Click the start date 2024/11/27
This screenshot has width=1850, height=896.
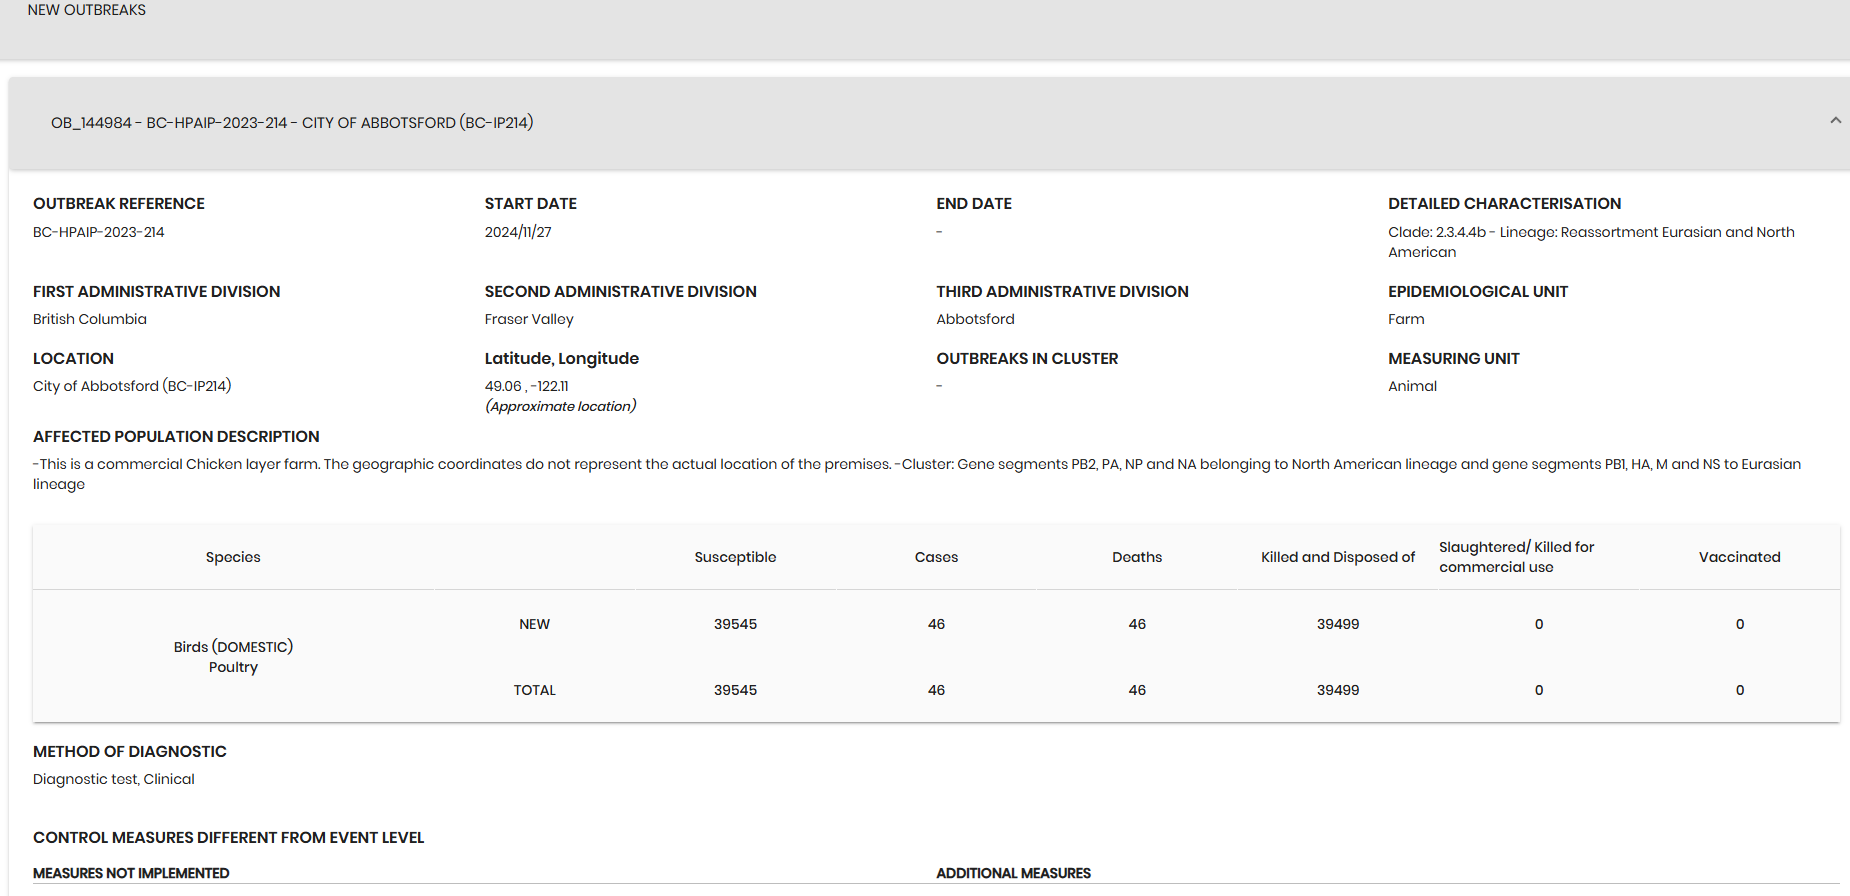[x=518, y=232]
